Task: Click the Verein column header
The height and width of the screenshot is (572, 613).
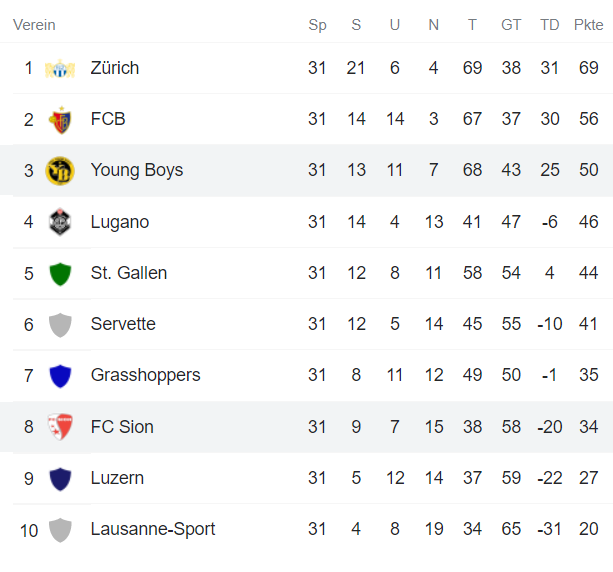Action: click(34, 25)
